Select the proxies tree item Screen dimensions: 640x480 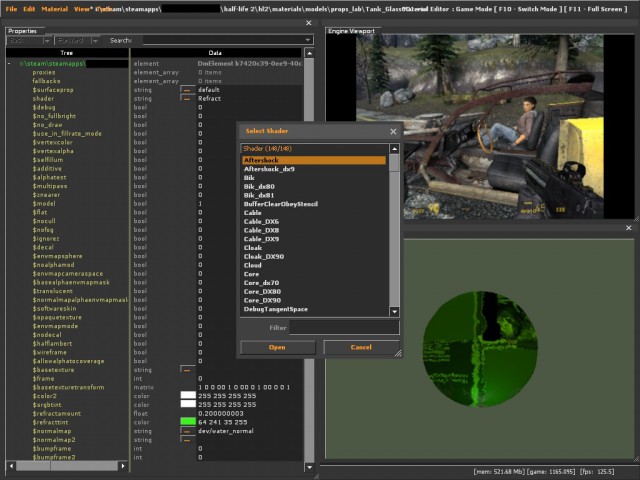44,72
